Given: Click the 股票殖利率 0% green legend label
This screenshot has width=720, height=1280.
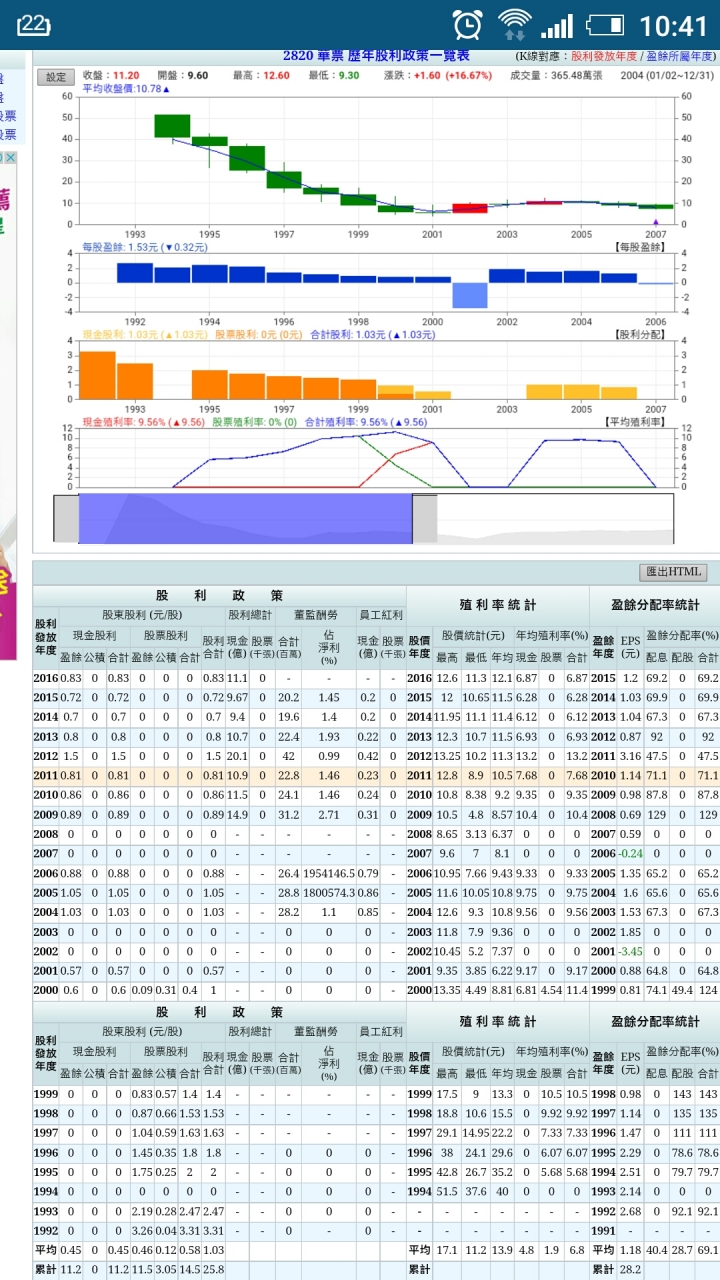Looking at the screenshot, I should (x=254, y=422).
